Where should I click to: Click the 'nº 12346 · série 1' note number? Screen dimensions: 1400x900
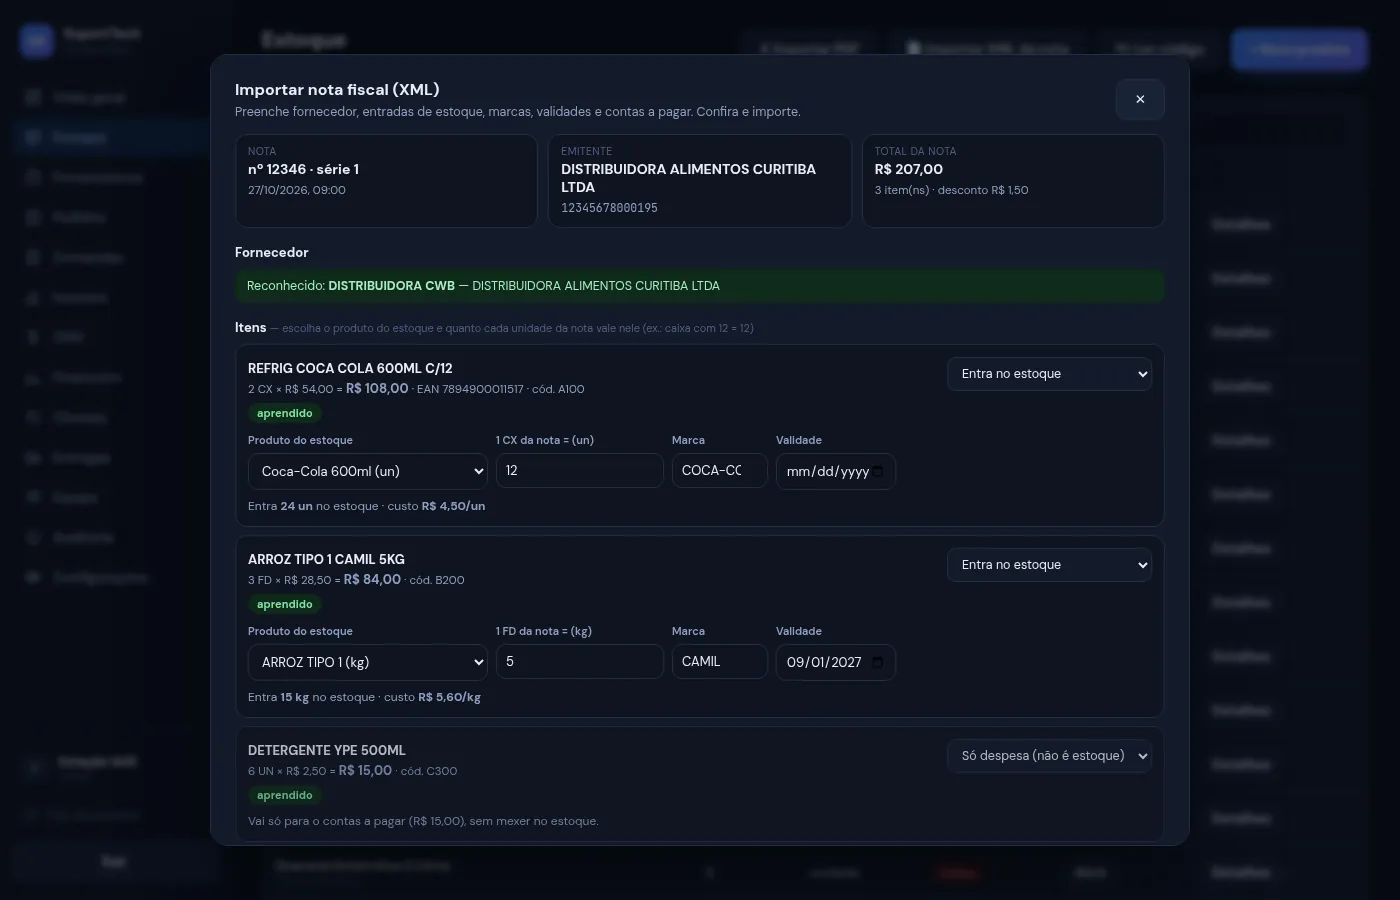tap(303, 169)
